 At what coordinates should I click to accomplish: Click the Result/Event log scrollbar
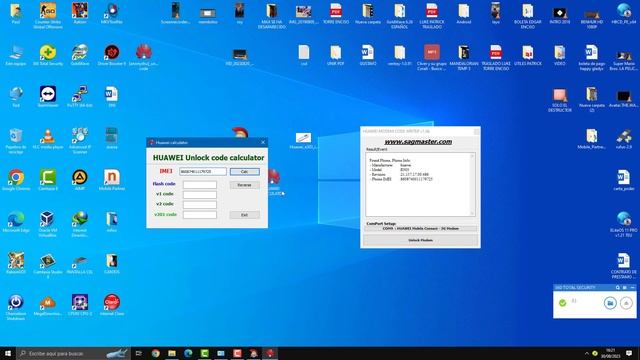[472, 184]
